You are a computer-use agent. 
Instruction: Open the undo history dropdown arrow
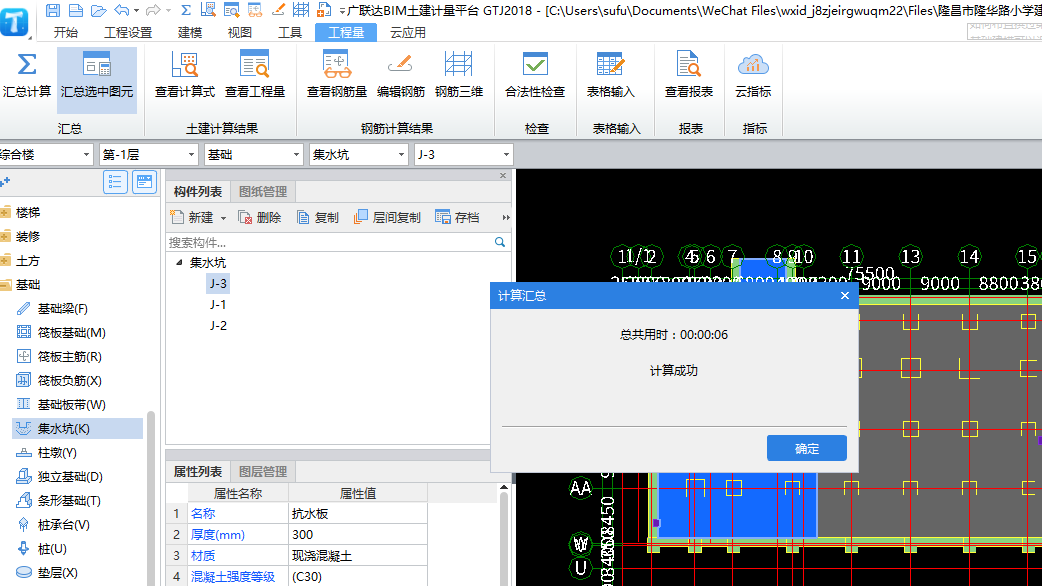click(136, 11)
